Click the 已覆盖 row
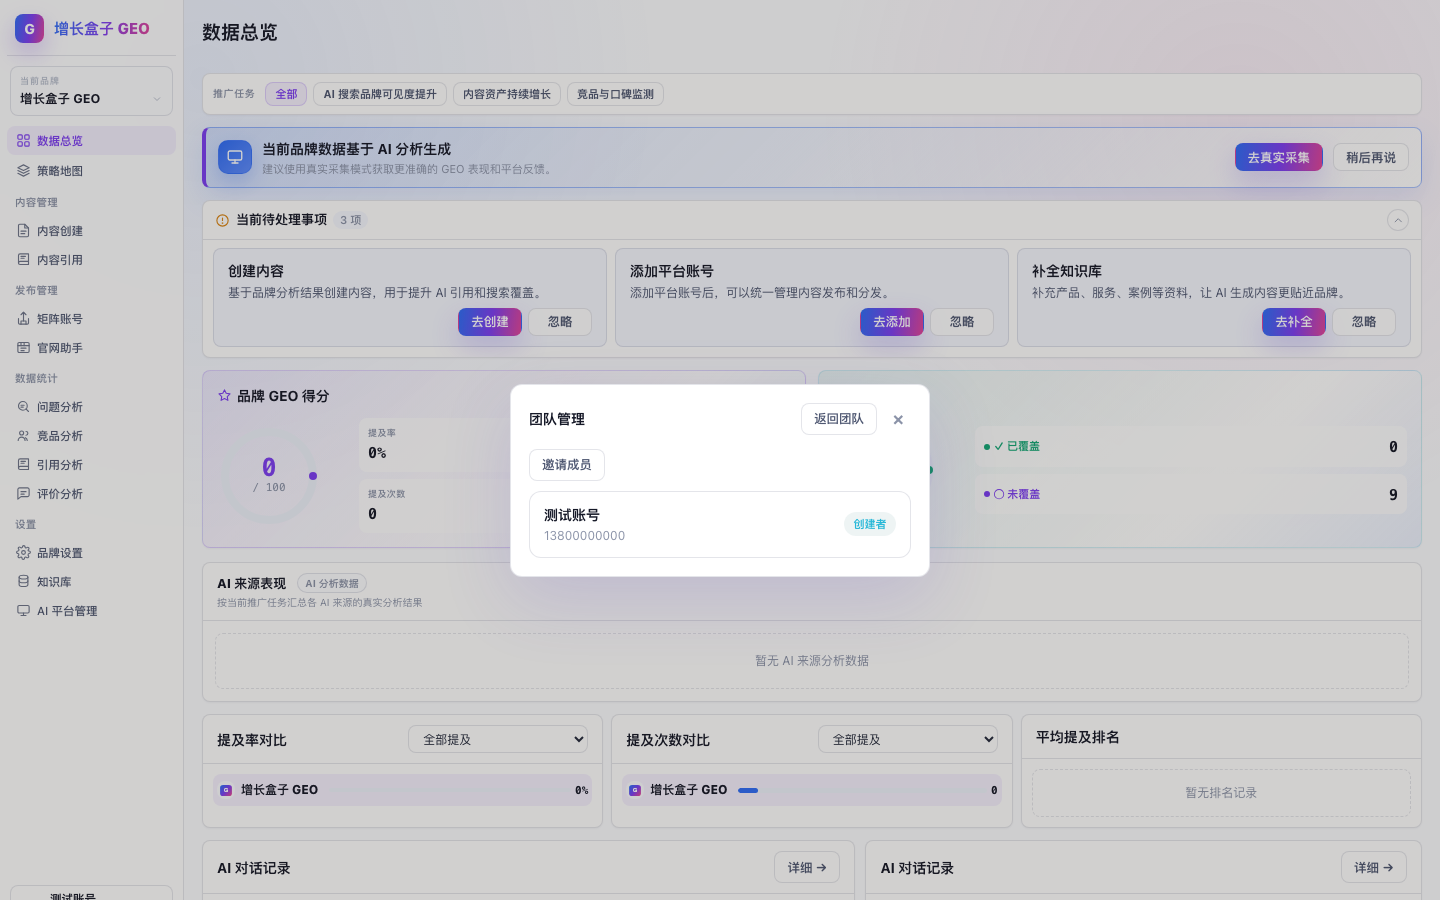This screenshot has height=900, width=1440. [1191, 447]
